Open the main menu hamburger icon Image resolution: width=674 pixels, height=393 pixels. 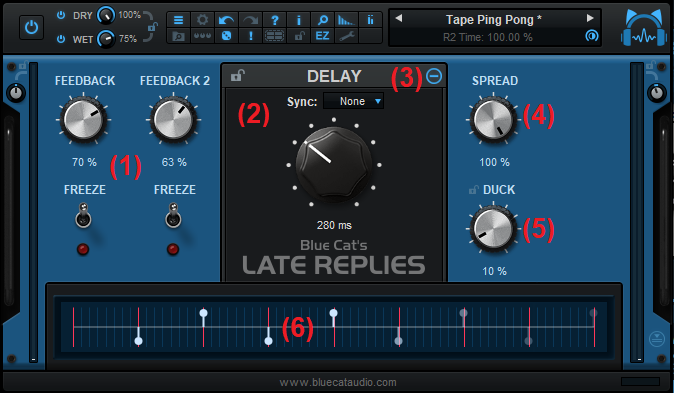tap(178, 20)
